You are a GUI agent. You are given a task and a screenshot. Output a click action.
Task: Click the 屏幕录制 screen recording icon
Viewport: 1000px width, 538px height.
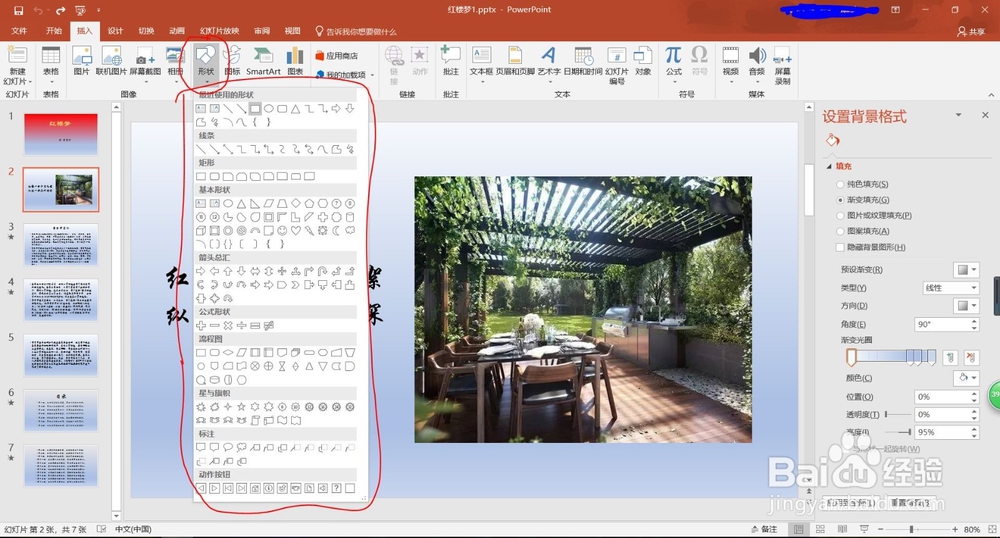coord(783,55)
